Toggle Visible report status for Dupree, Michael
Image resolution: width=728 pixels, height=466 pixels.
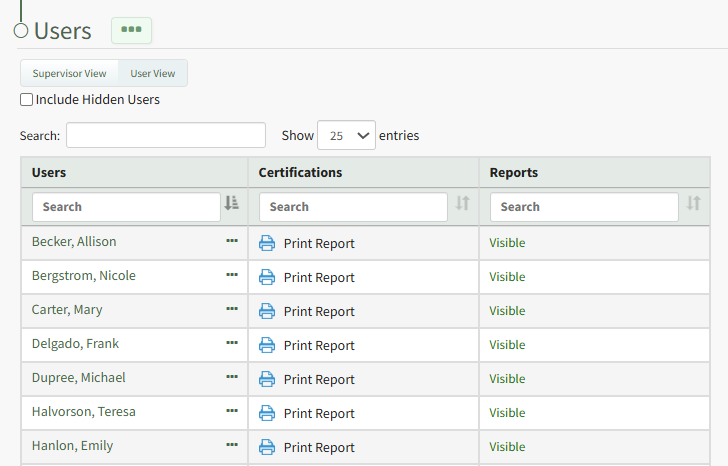[507, 379]
